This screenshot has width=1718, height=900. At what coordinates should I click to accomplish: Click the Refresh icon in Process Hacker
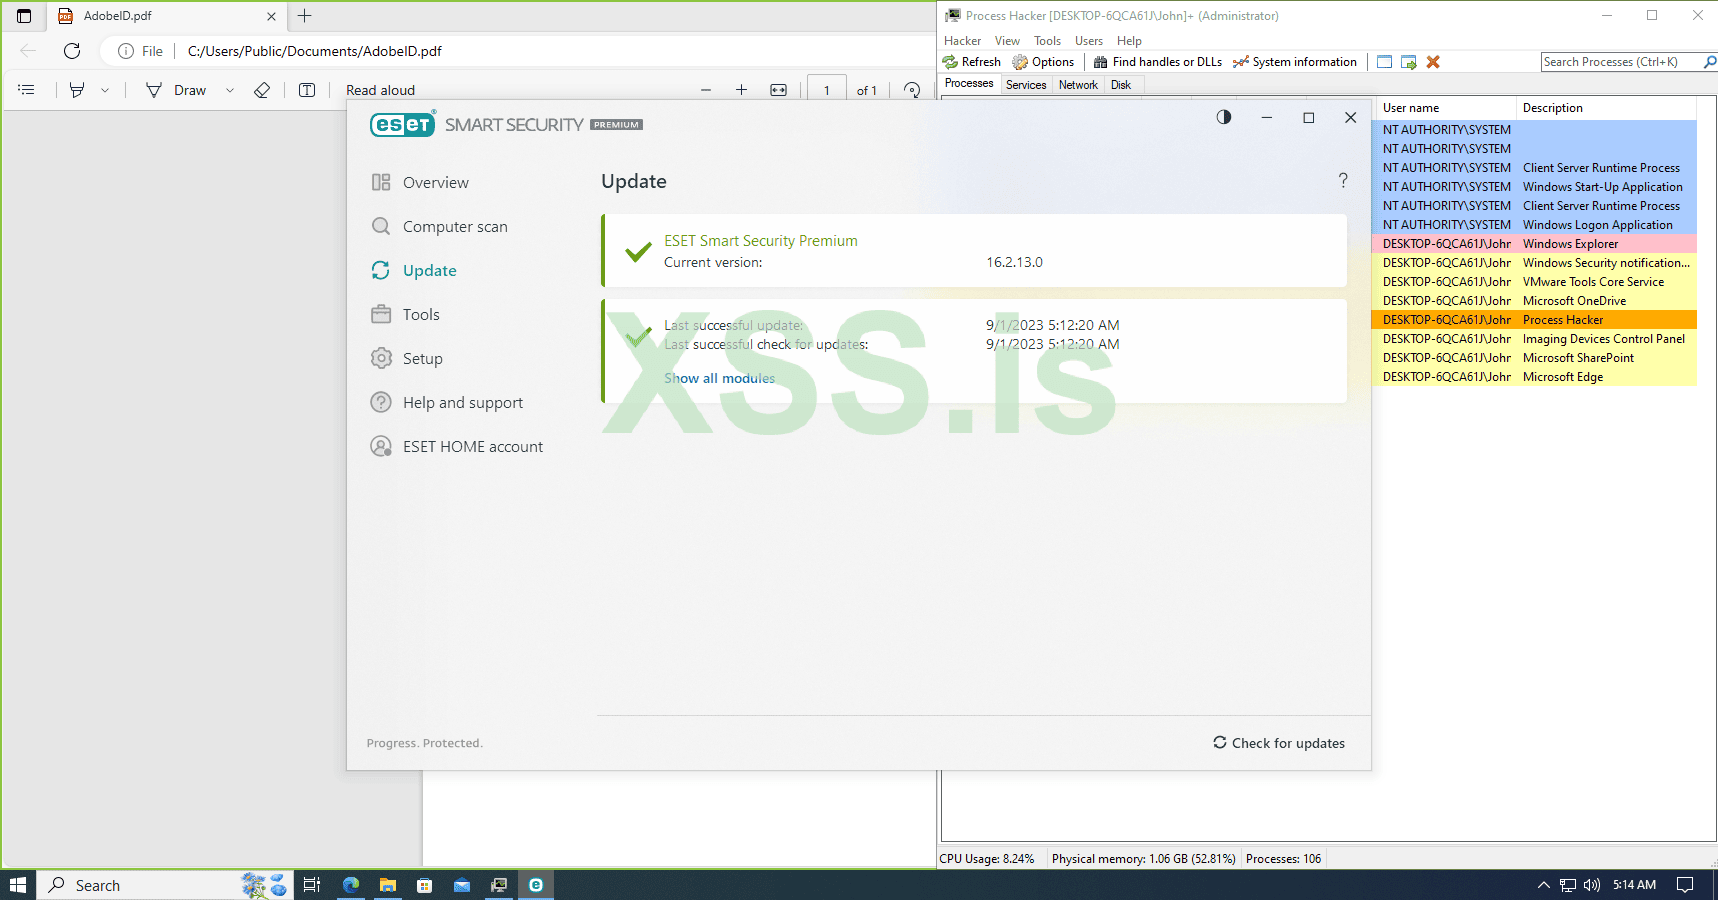(948, 61)
